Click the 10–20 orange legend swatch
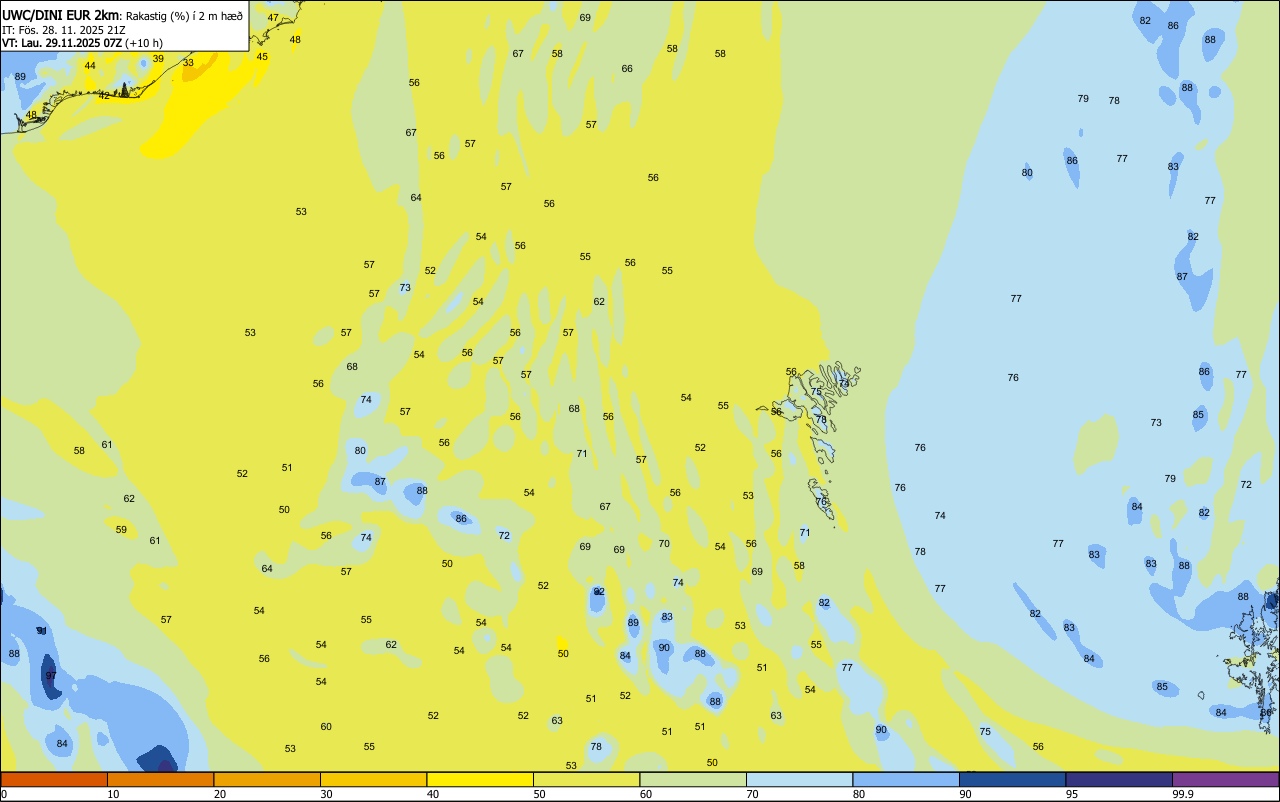 160,779
